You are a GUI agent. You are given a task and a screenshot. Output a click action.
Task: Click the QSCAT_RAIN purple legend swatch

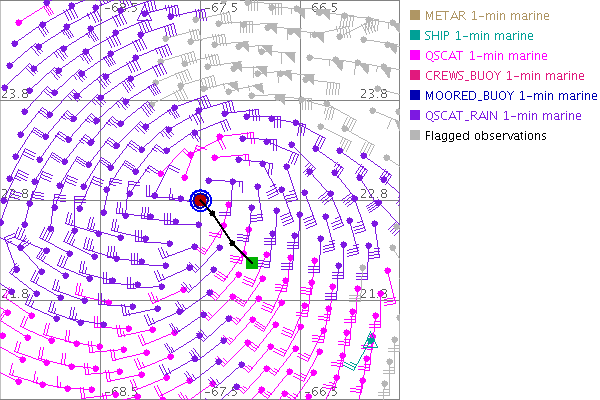click(x=414, y=116)
